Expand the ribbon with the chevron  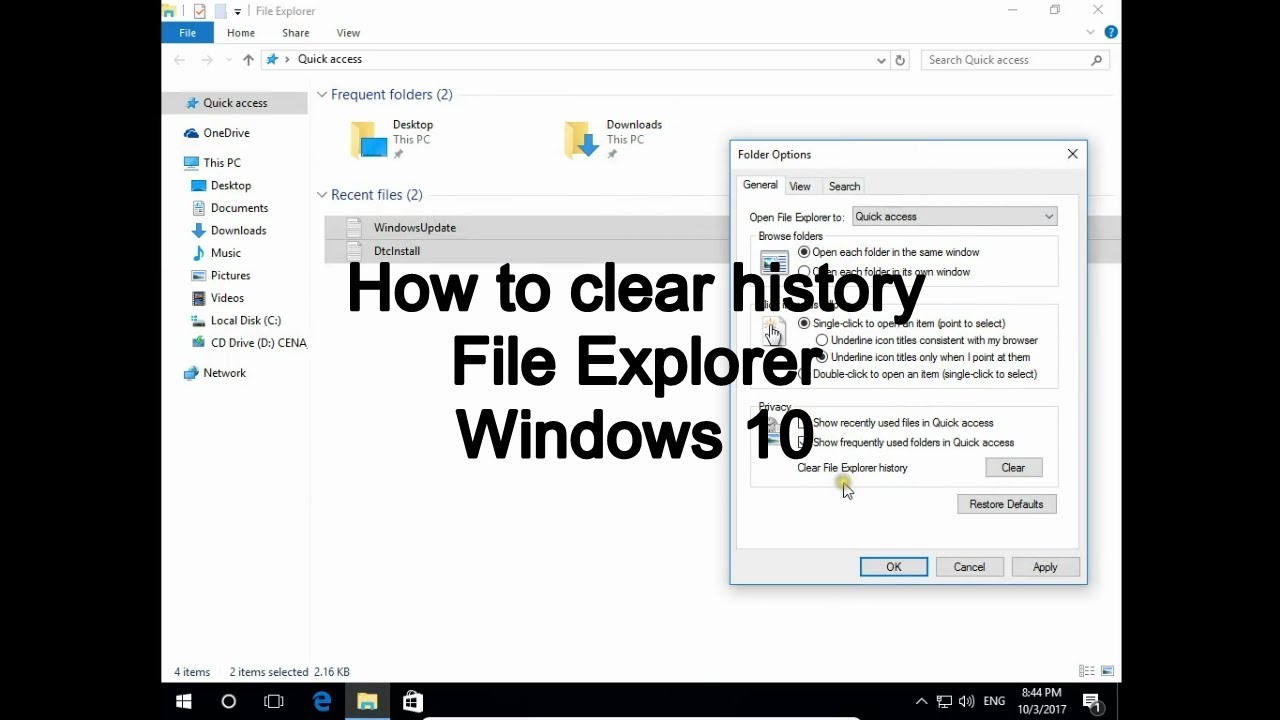(1091, 32)
